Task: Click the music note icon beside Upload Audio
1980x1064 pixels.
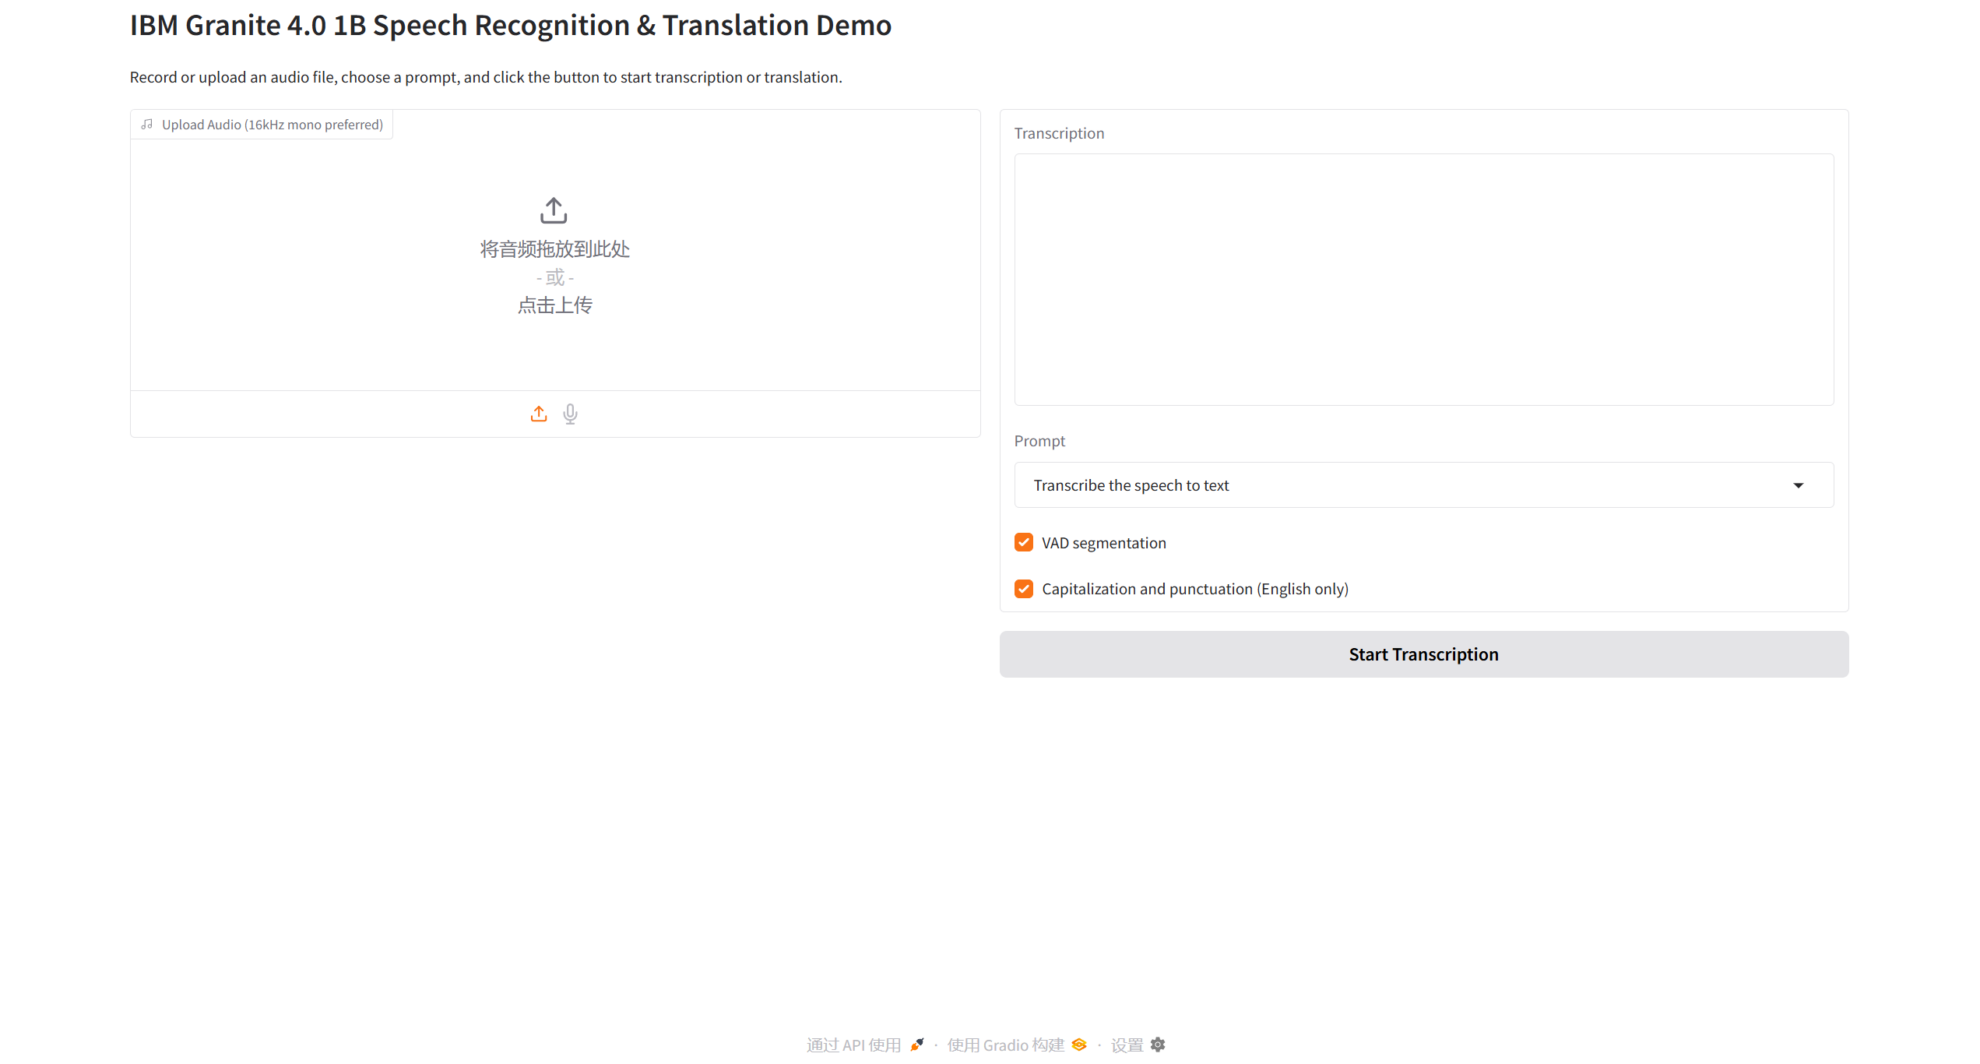Action: [147, 125]
